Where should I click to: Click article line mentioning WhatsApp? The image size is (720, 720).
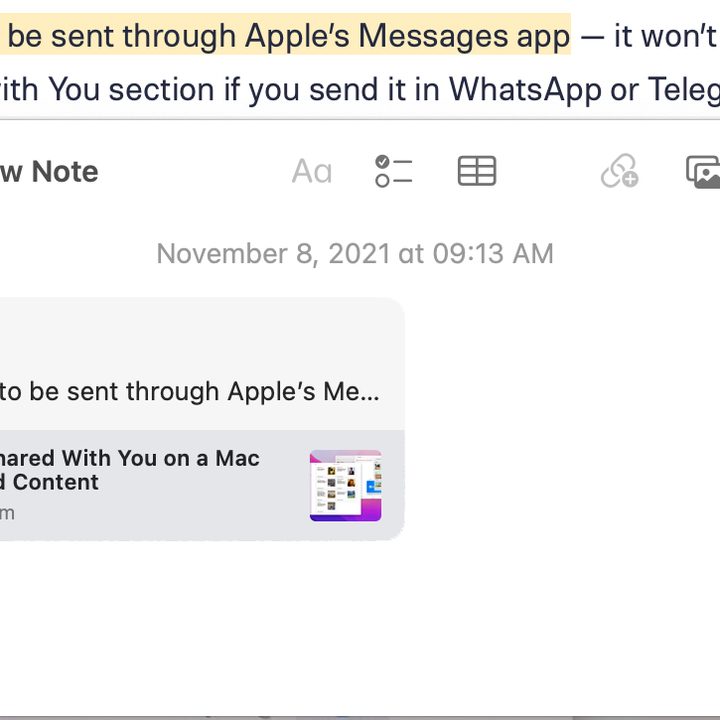[360, 89]
